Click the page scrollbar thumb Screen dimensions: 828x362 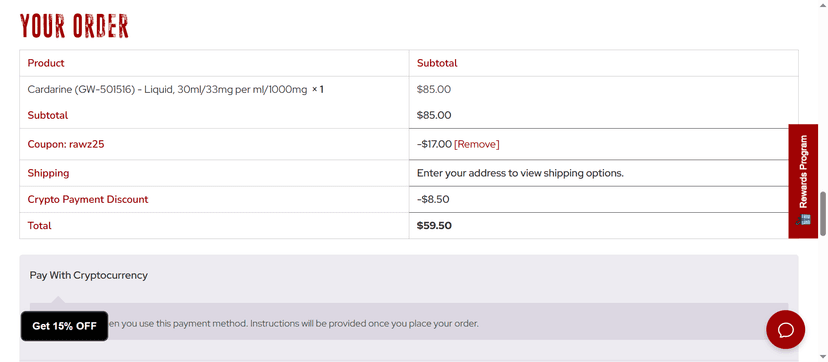point(823,214)
